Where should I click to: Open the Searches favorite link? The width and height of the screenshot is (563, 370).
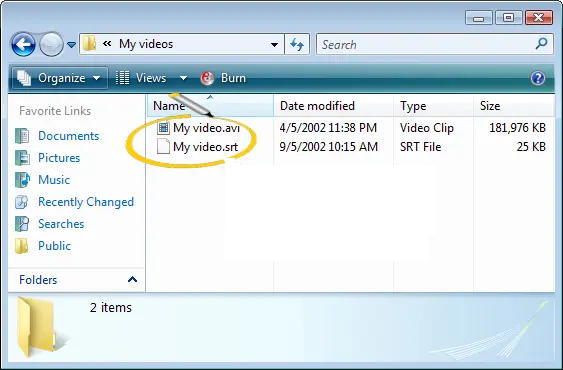[x=61, y=224]
